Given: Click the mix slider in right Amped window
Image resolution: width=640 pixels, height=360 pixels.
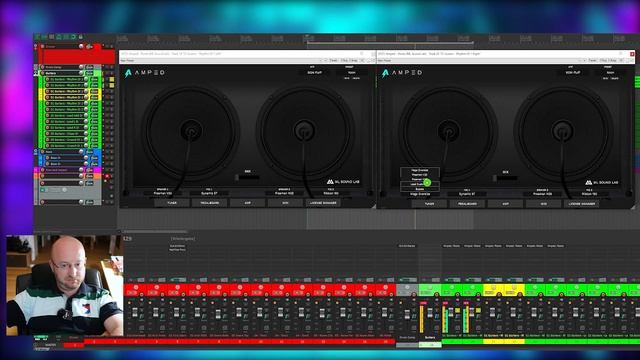Looking at the screenshot, I should [x=506, y=178].
